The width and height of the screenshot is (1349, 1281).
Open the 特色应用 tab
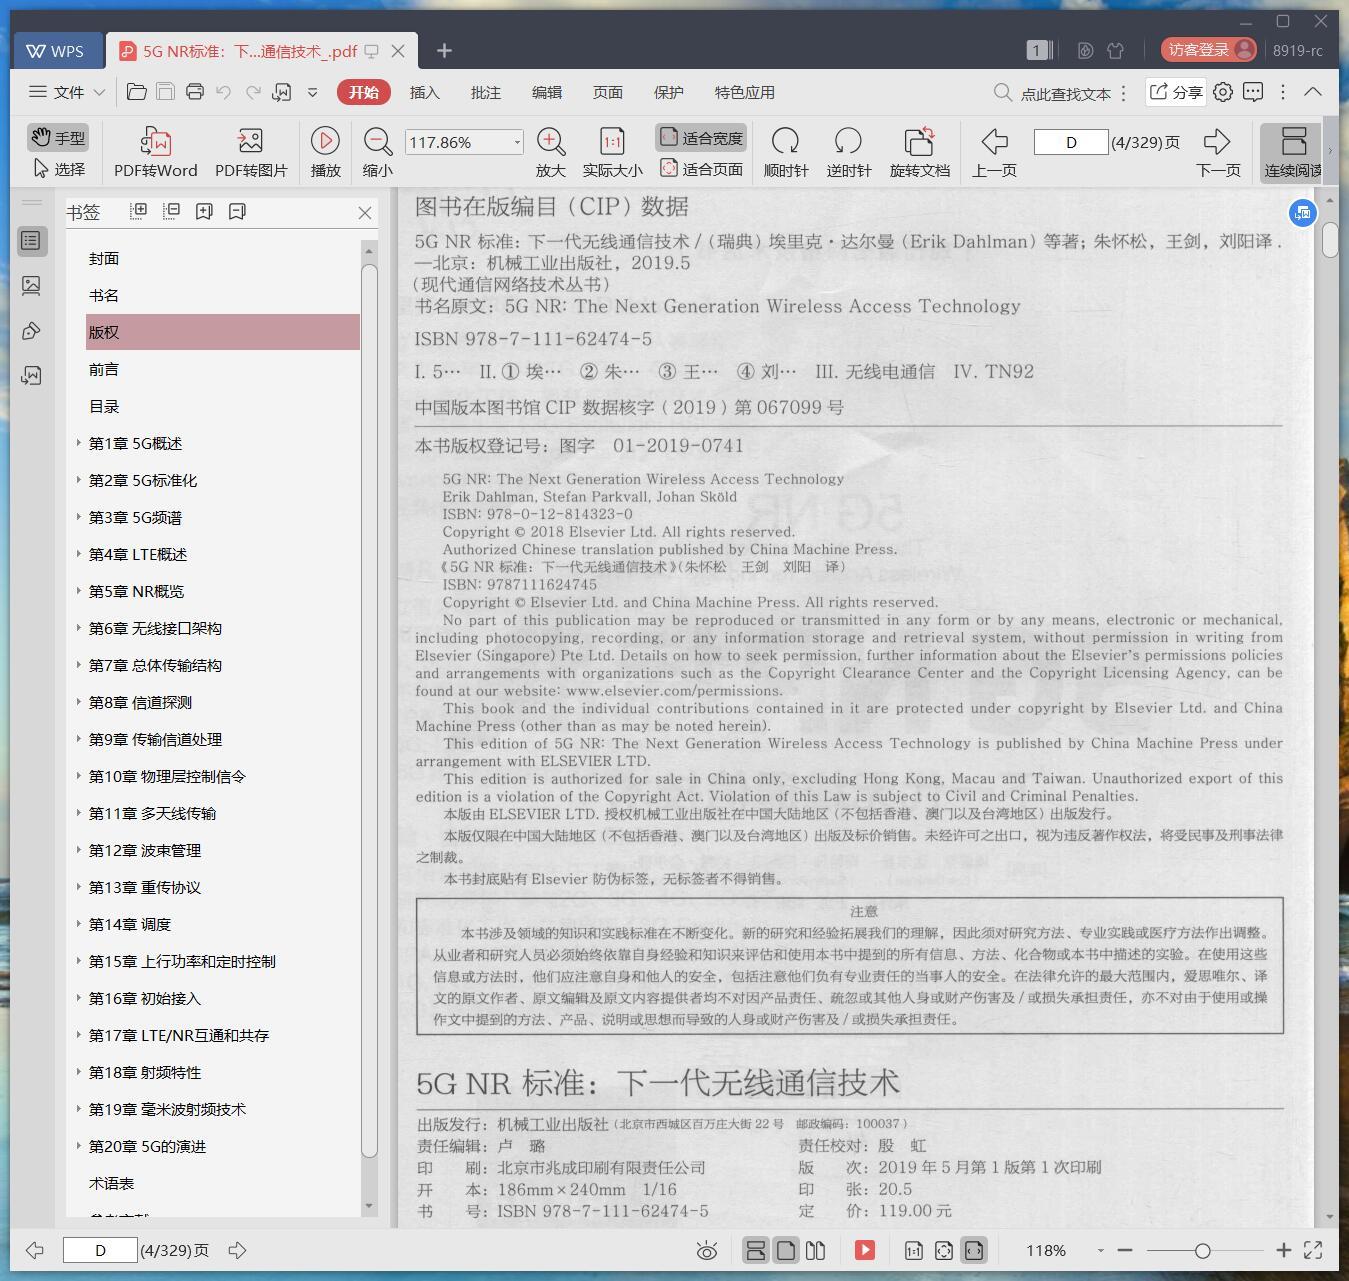point(744,92)
